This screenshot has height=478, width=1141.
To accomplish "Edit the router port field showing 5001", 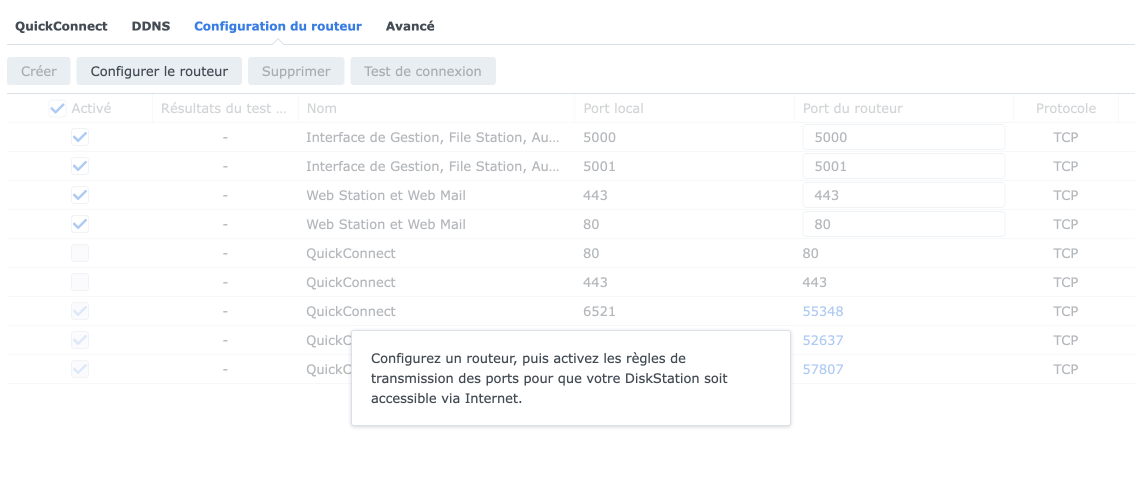I will [x=903, y=166].
